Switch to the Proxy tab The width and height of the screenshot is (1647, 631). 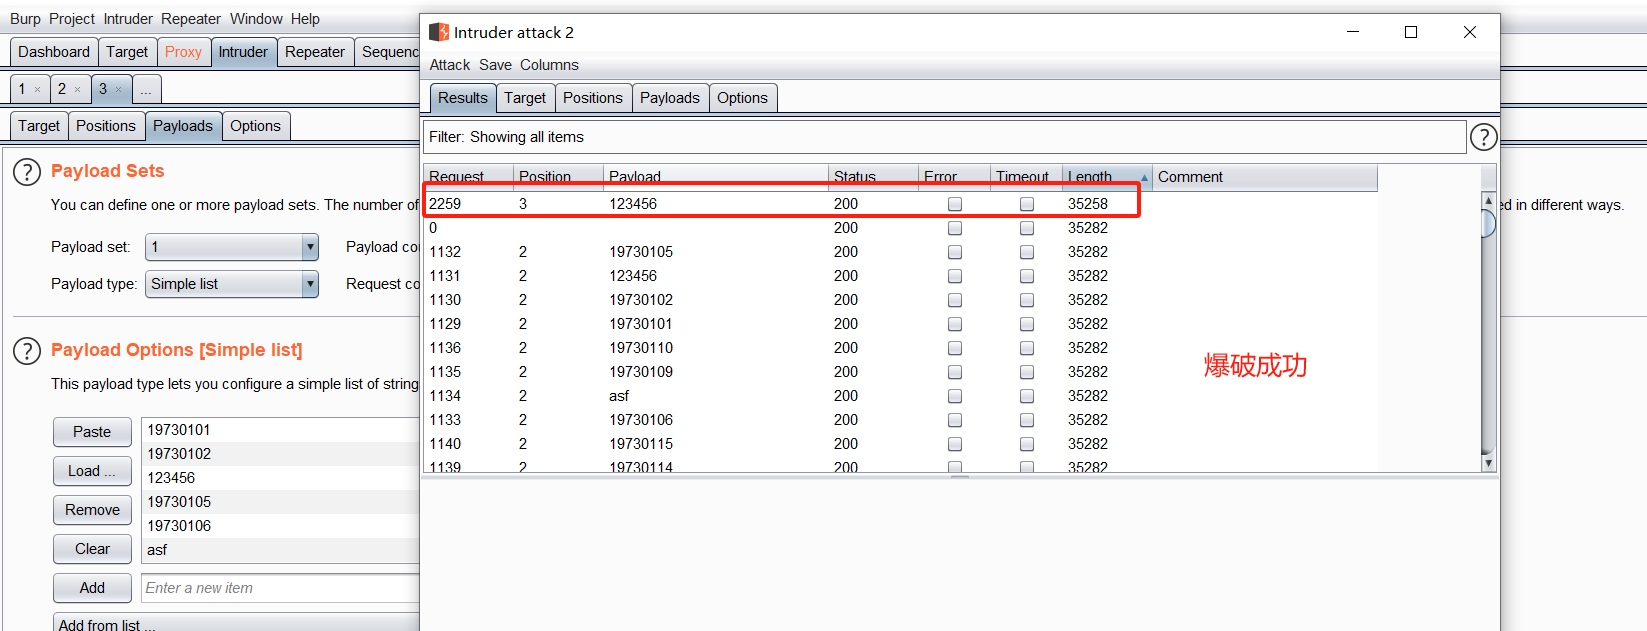click(x=183, y=52)
